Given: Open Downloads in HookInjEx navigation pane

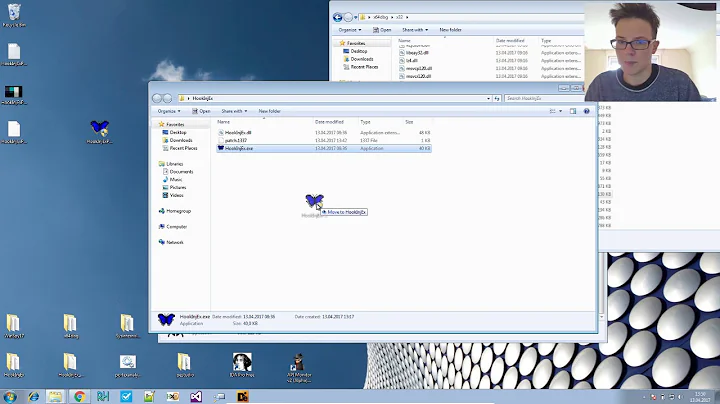Looking at the screenshot, I should [x=180, y=140].
